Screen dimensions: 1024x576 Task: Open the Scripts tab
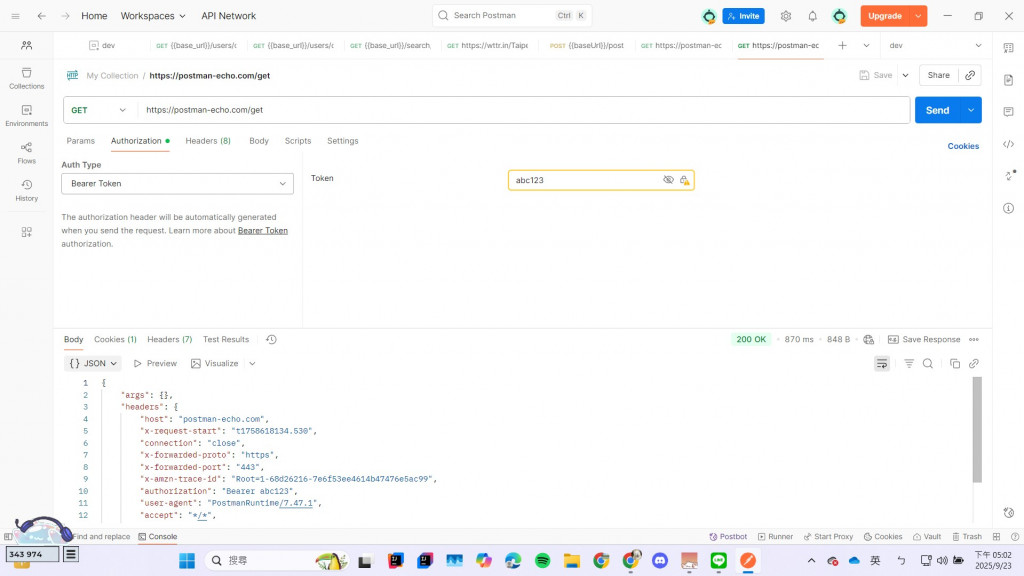(298, 141)
